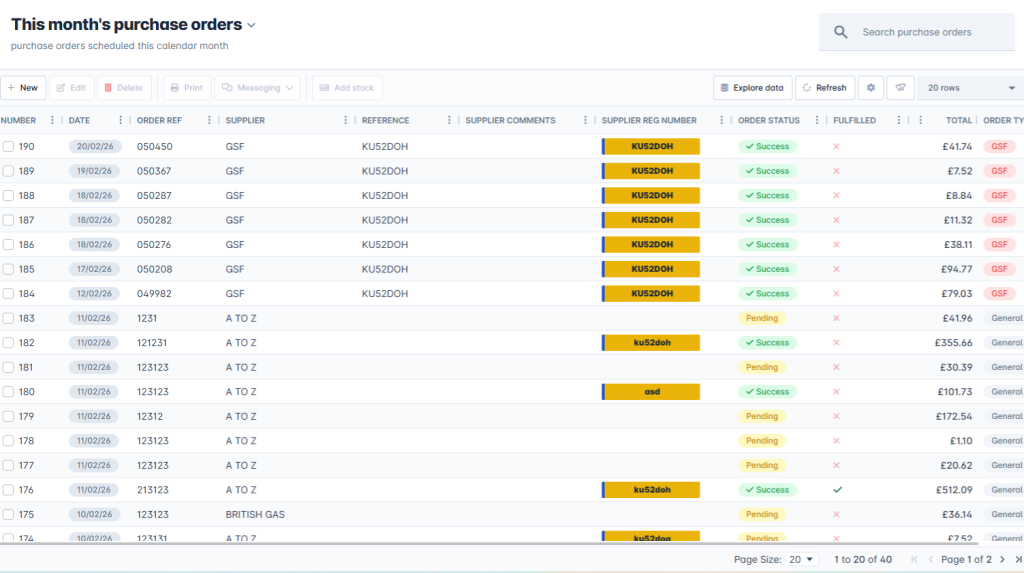Click the red unfulfilled cross on order 183
The width and height of the screenshot is (1024, 573).
click(836, 318)
